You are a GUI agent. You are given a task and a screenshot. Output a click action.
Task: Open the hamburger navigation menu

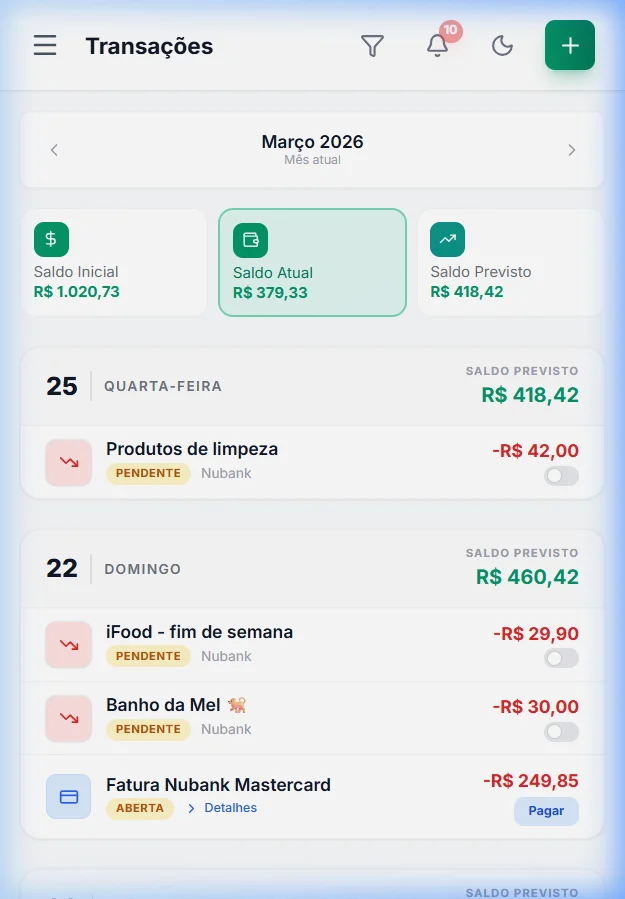(44, 45)
